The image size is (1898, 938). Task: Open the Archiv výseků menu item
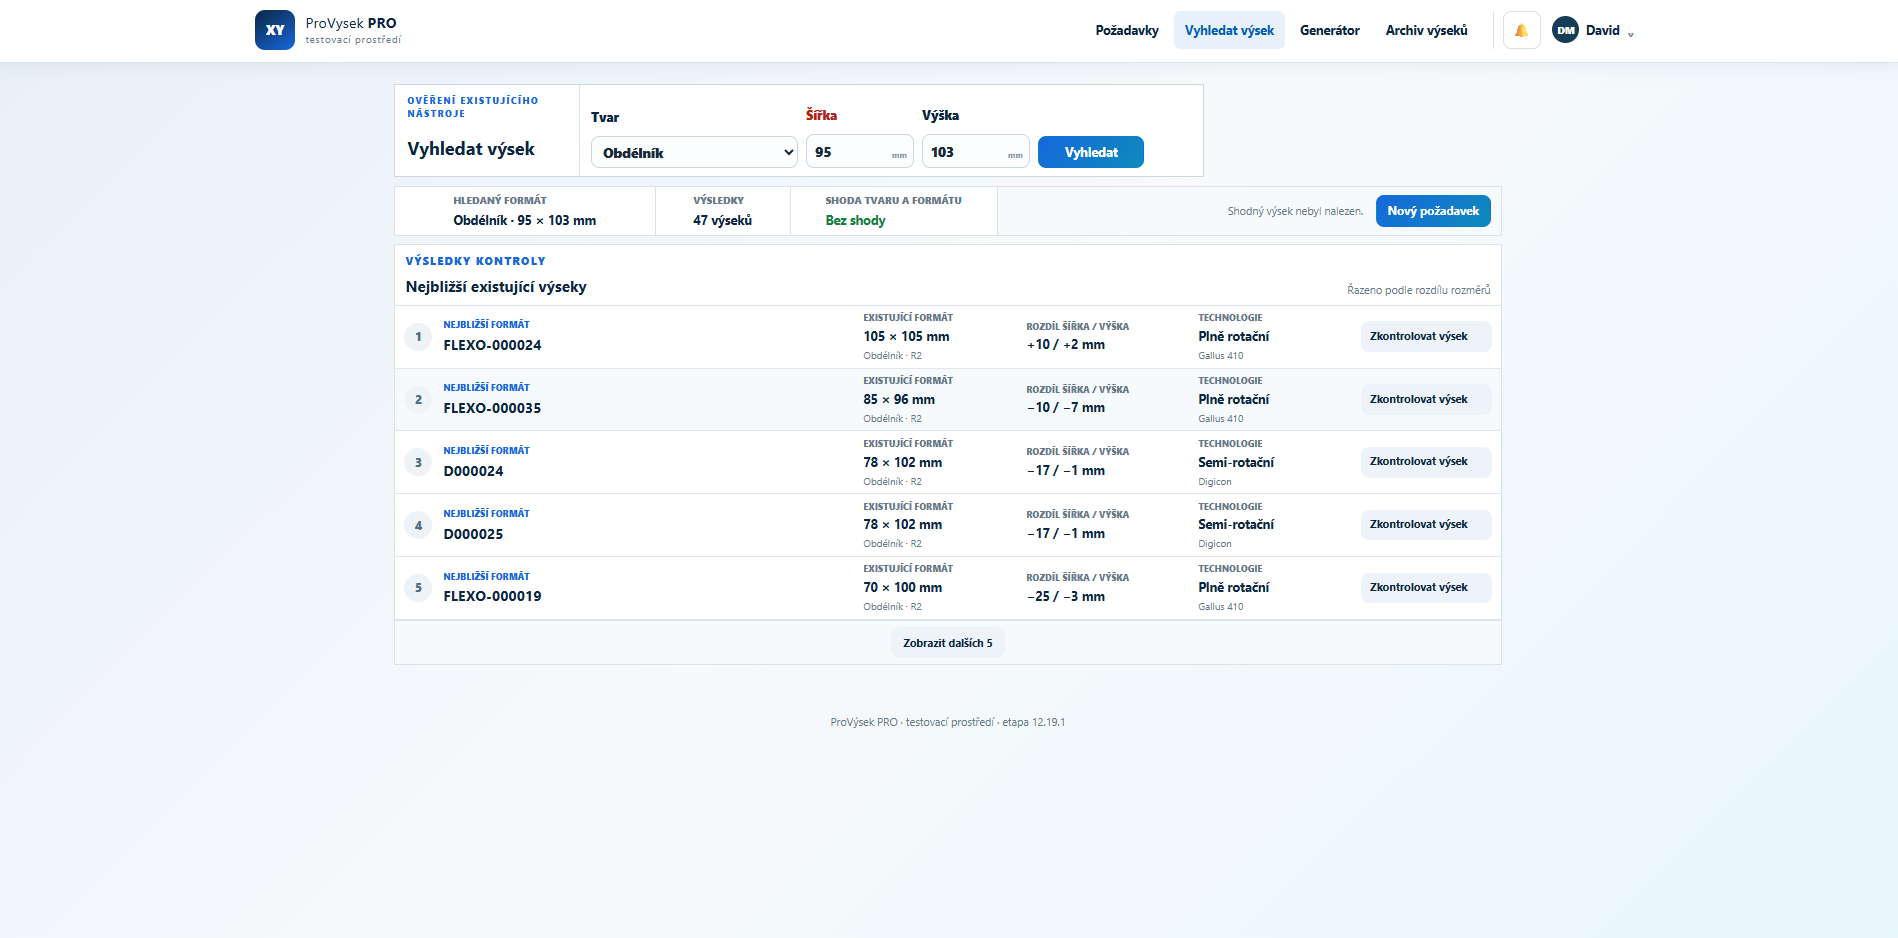click(x=1426, y=30)
